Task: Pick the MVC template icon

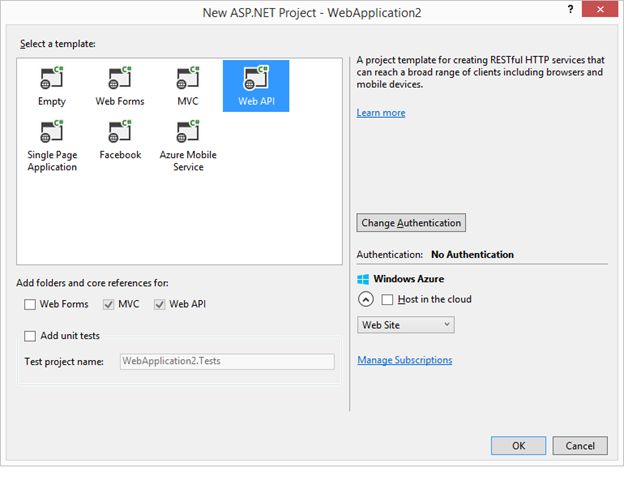Action: tap(188, 78)
